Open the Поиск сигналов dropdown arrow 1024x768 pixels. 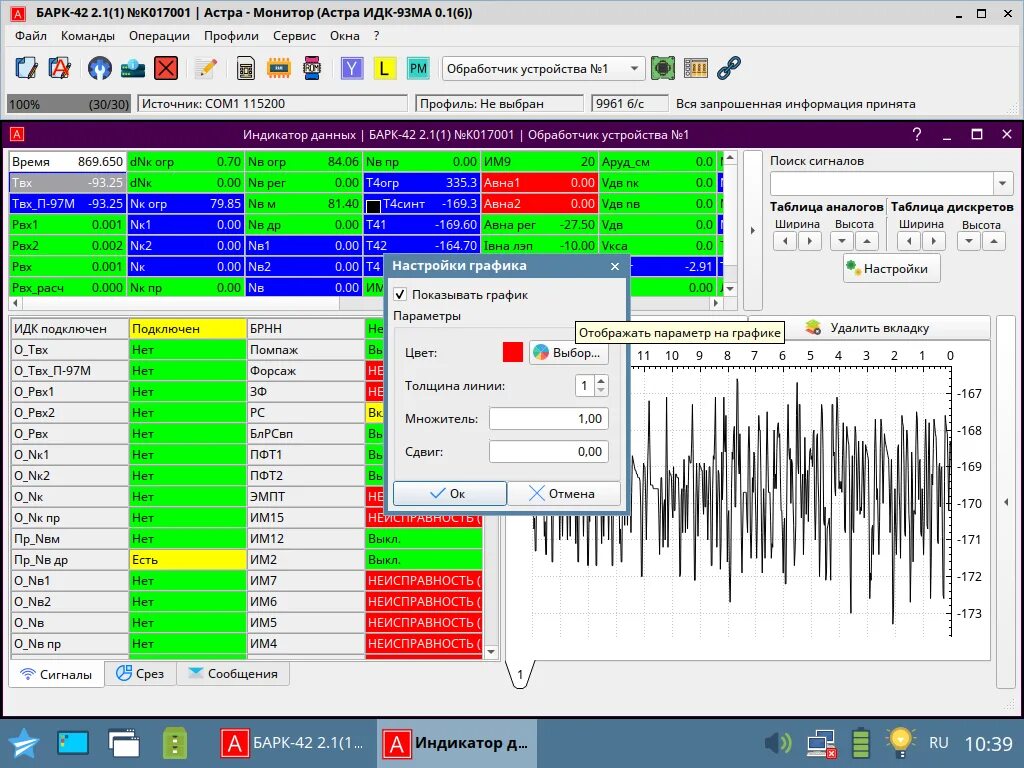1002,184
